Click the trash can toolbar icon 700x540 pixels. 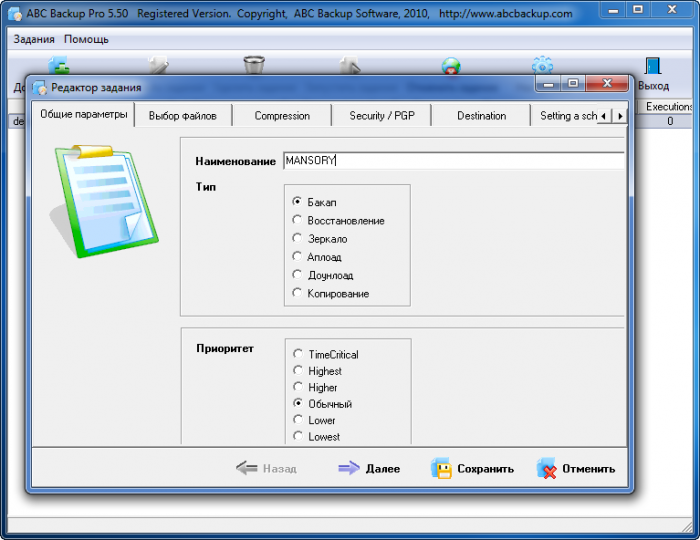tap(254, 65)
